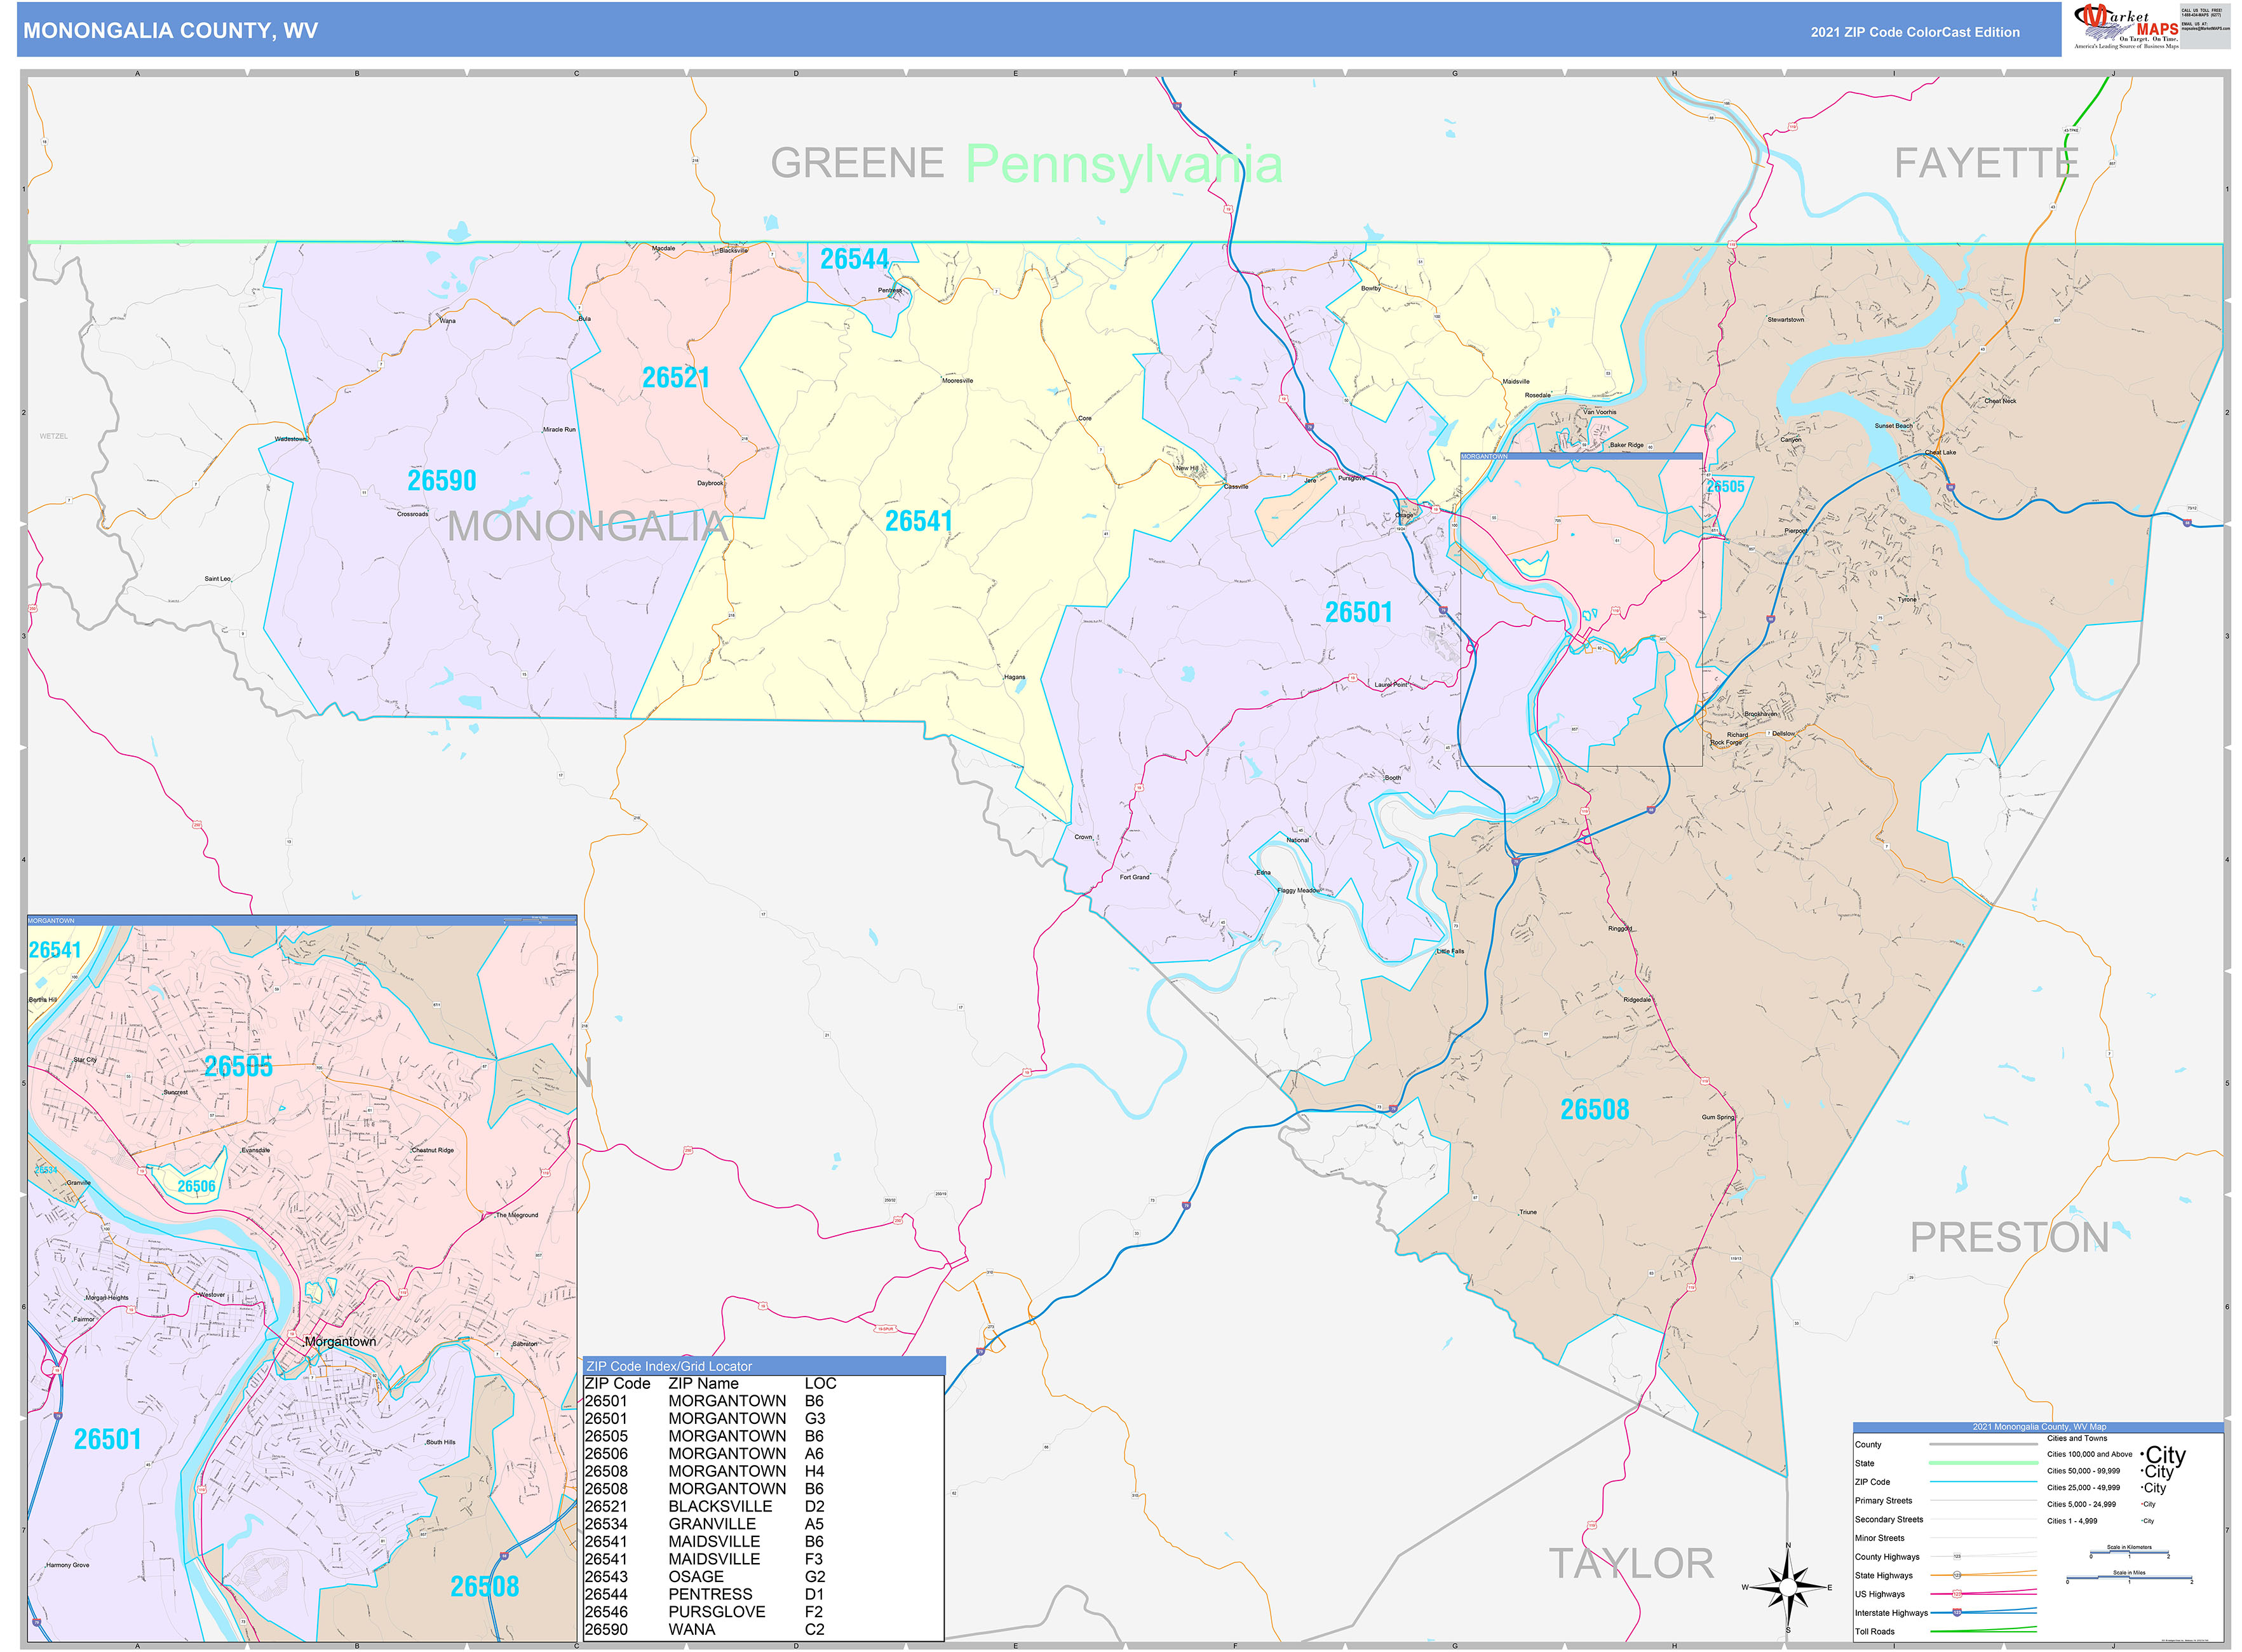The image size is (2242, 1652).
Task: Select the 26521 ZIP code label
Action: pyautogui.click(x=676, y=377)
